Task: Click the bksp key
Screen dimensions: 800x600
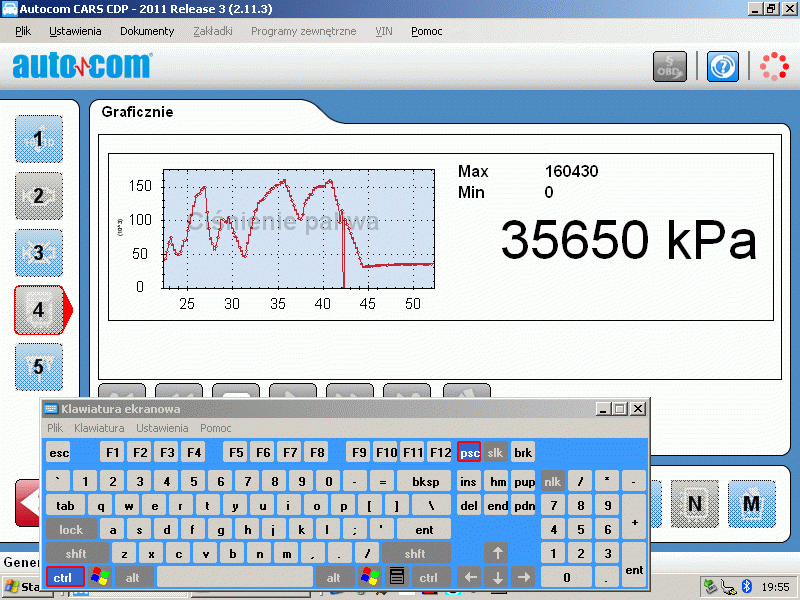Action: (x=425, y=482)
